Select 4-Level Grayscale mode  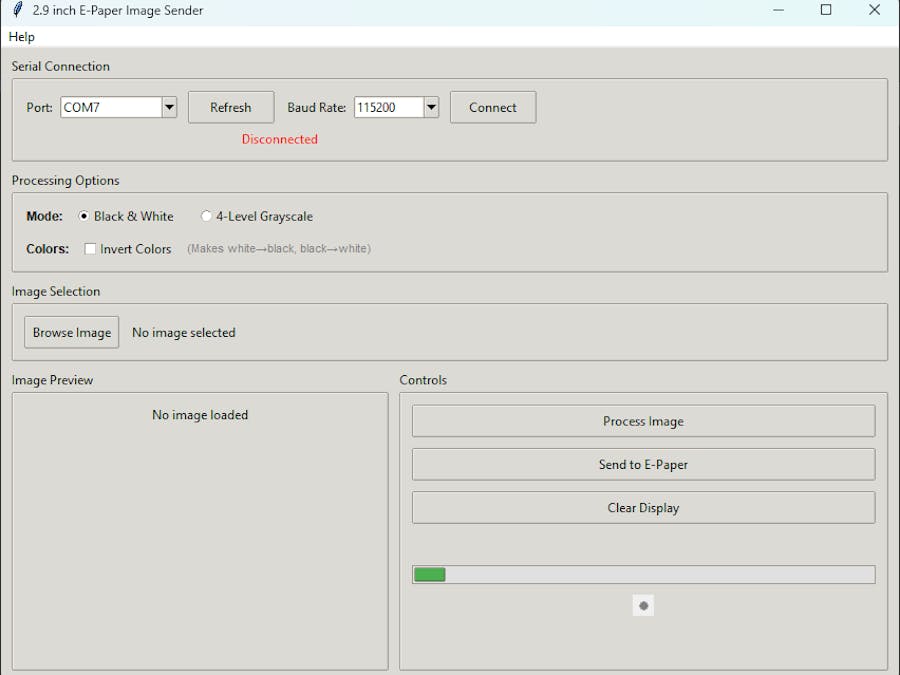pos(207,217)
